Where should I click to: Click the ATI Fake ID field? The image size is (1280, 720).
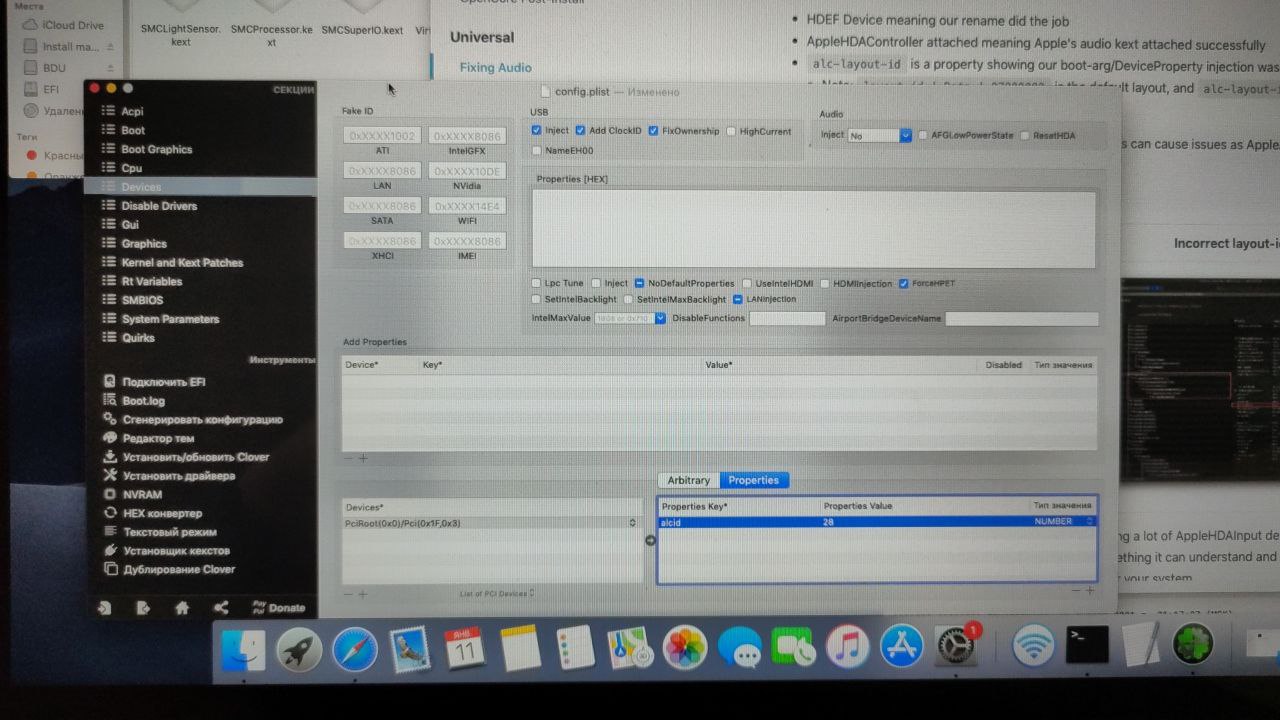coord(383,135)
